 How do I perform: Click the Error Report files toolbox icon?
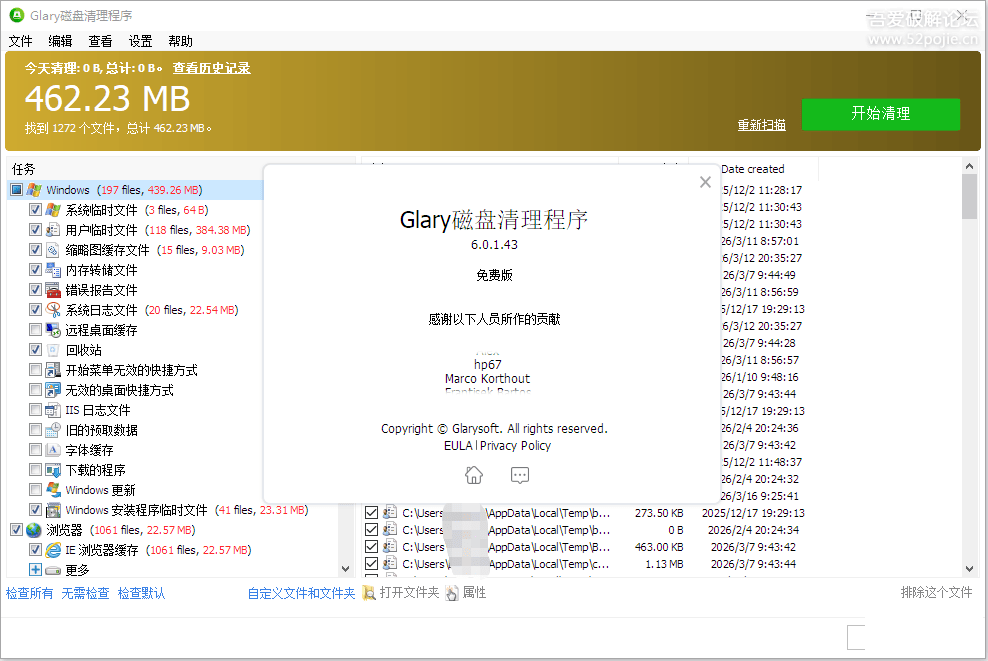pos(53,290)
